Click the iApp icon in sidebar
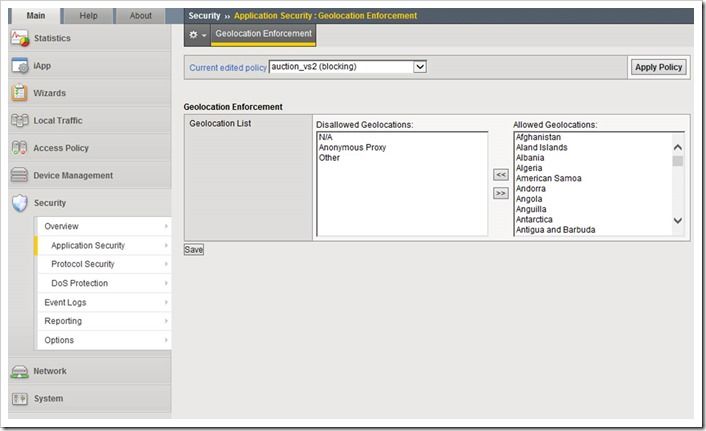 [20, 66]
